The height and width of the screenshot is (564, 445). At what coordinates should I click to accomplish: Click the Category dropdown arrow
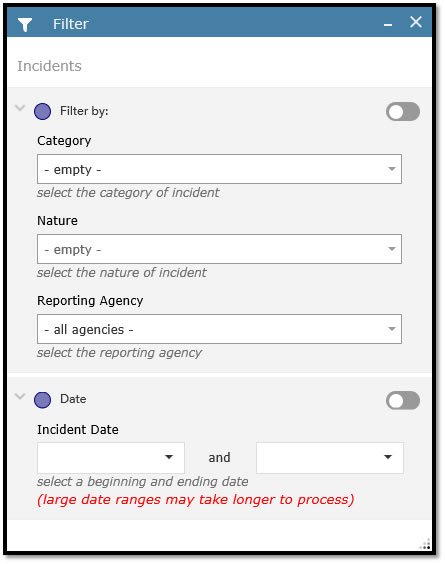point(392,169)
